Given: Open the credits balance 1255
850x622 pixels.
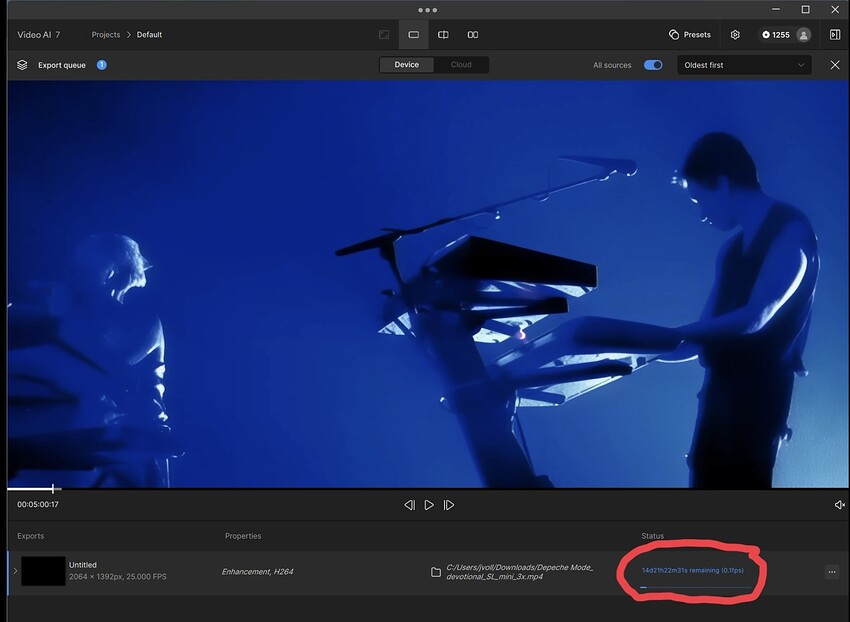Looking at the screenshot, I should coord(776,35).
